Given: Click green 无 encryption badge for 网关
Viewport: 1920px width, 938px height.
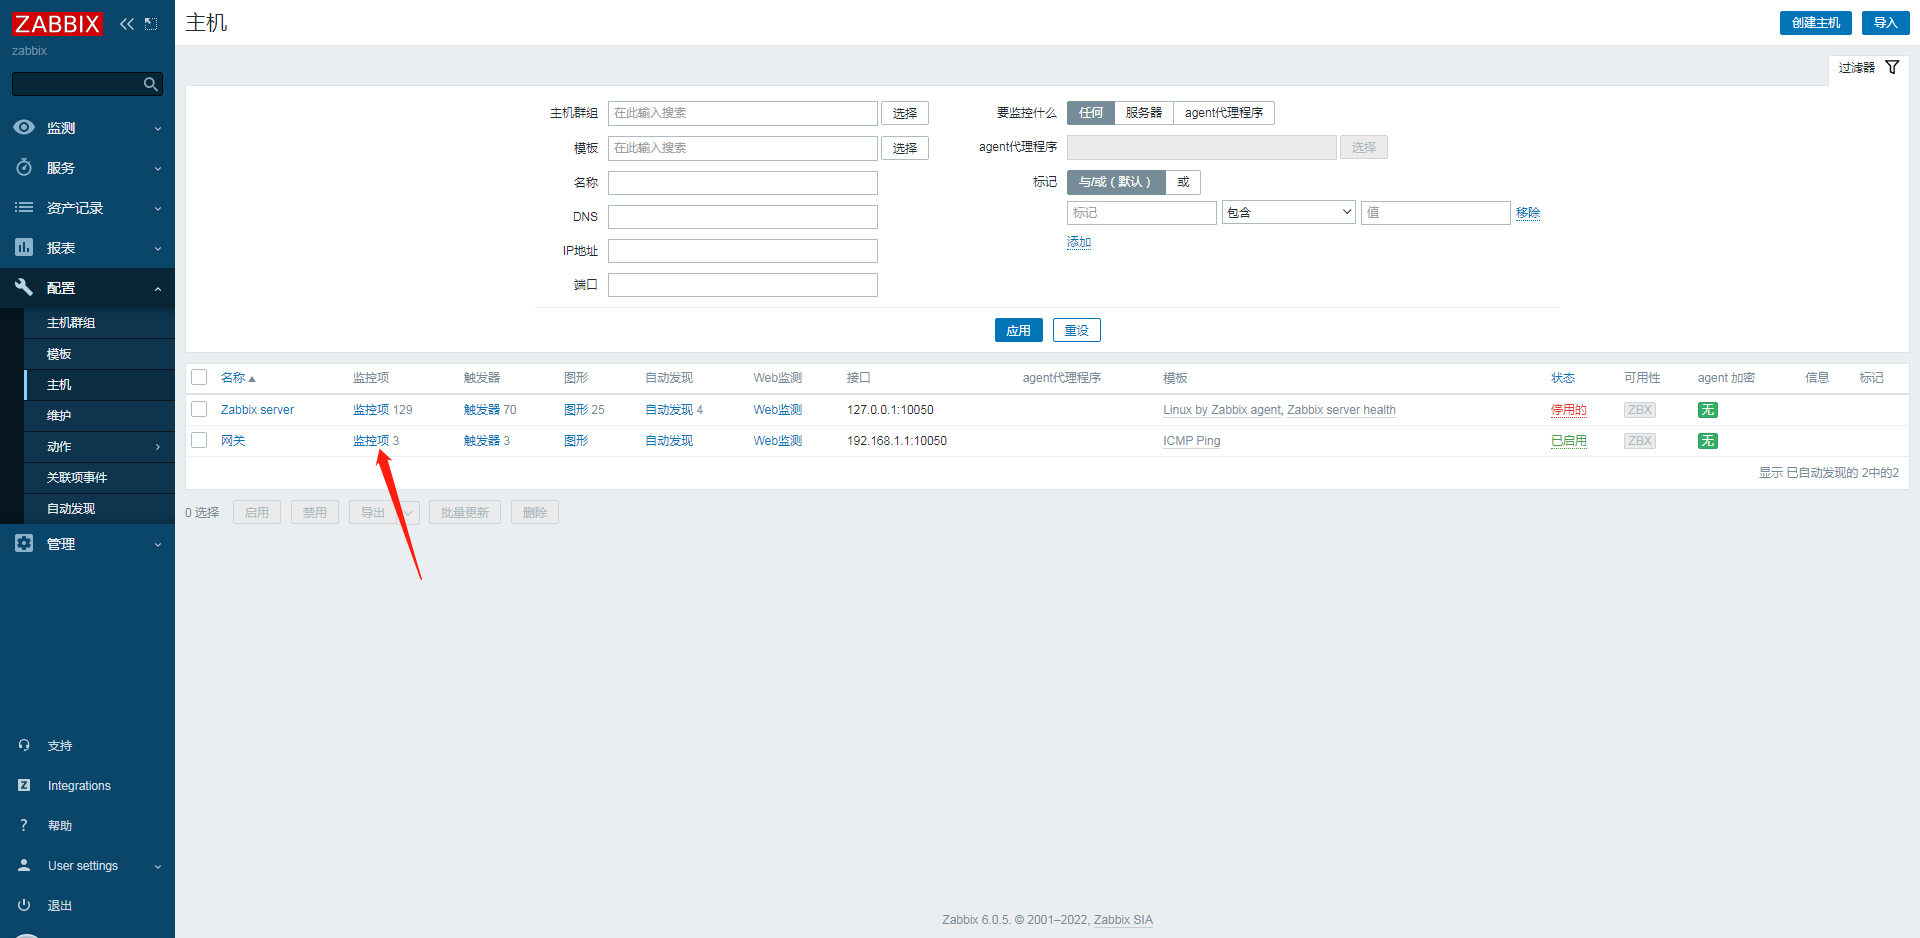Looking at the screenshot, I should click(x=1707, y=441).
